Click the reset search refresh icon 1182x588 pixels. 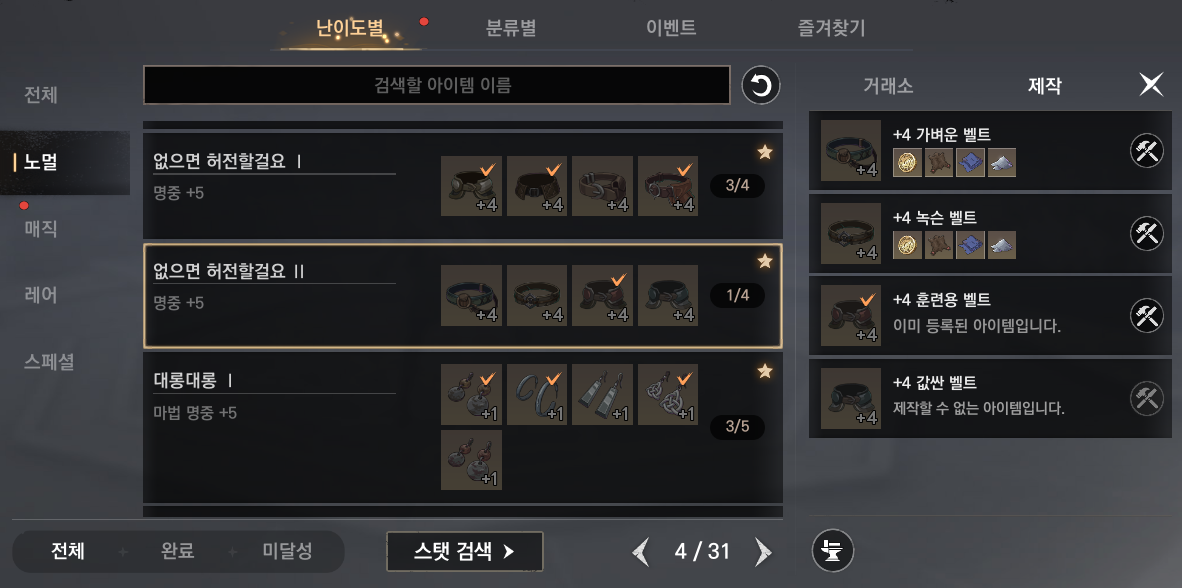[761, 85]
